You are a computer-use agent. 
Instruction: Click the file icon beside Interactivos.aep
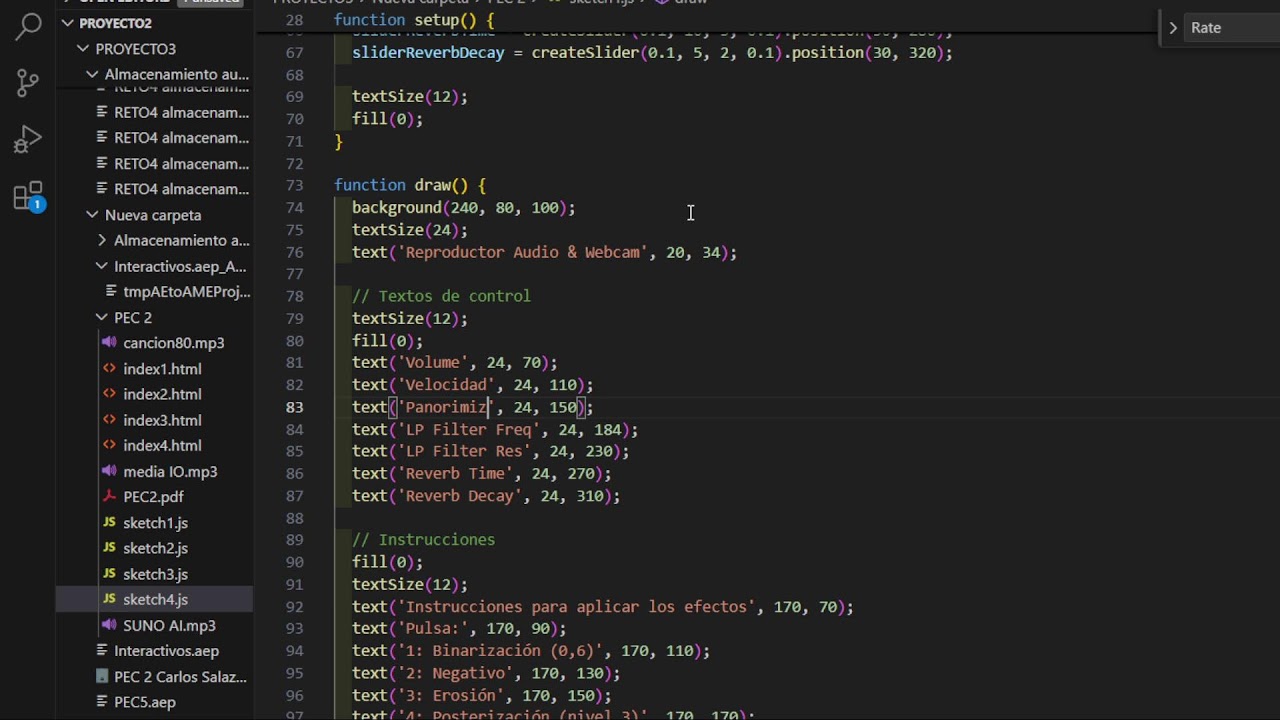click(101, 651)
